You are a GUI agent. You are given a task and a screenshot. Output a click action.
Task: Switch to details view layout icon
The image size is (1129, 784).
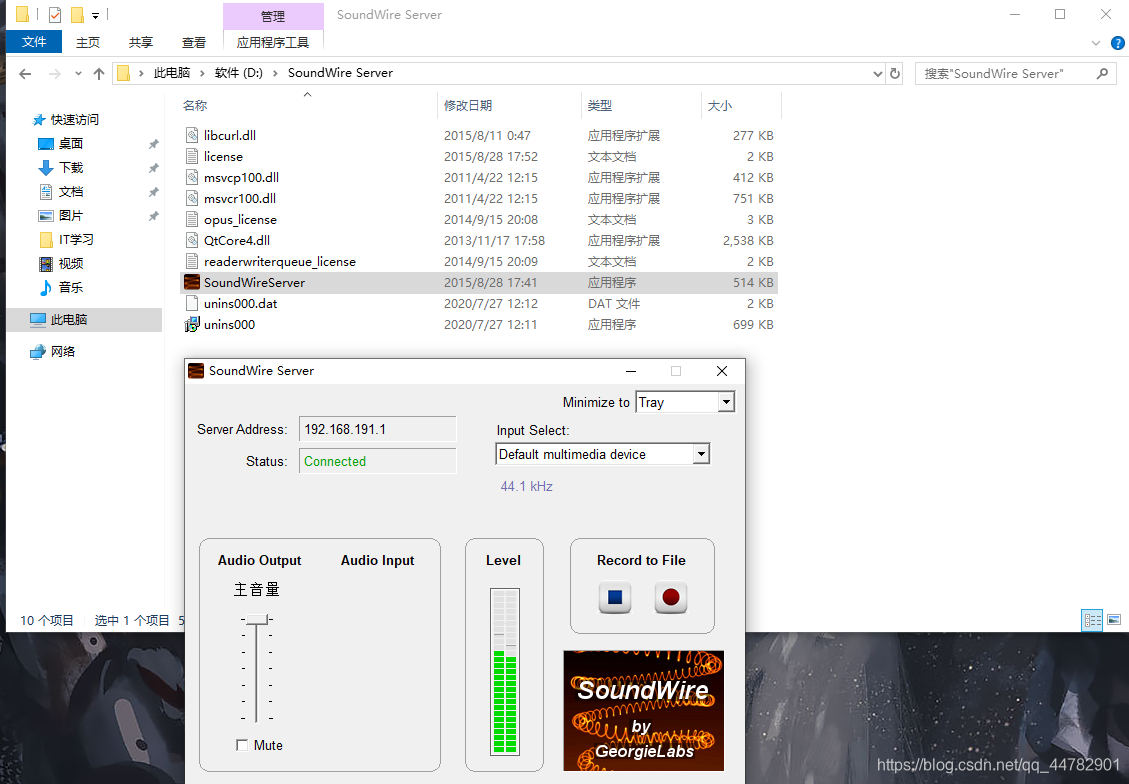(1092, 620)
